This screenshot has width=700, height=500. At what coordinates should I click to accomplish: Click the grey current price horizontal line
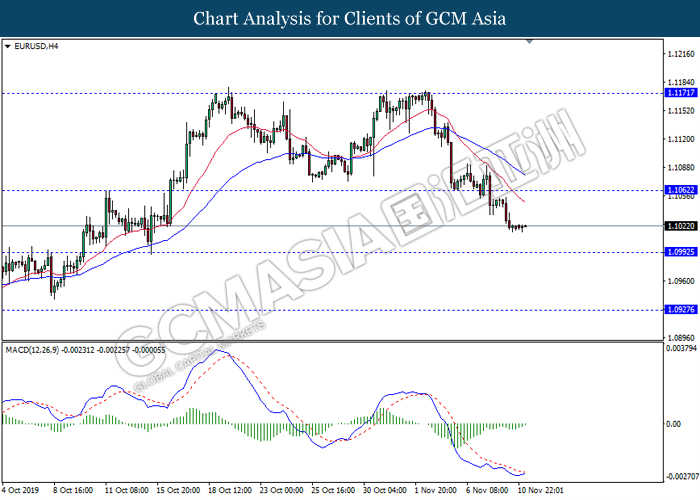pyautogui.click(x=332, y=226)
